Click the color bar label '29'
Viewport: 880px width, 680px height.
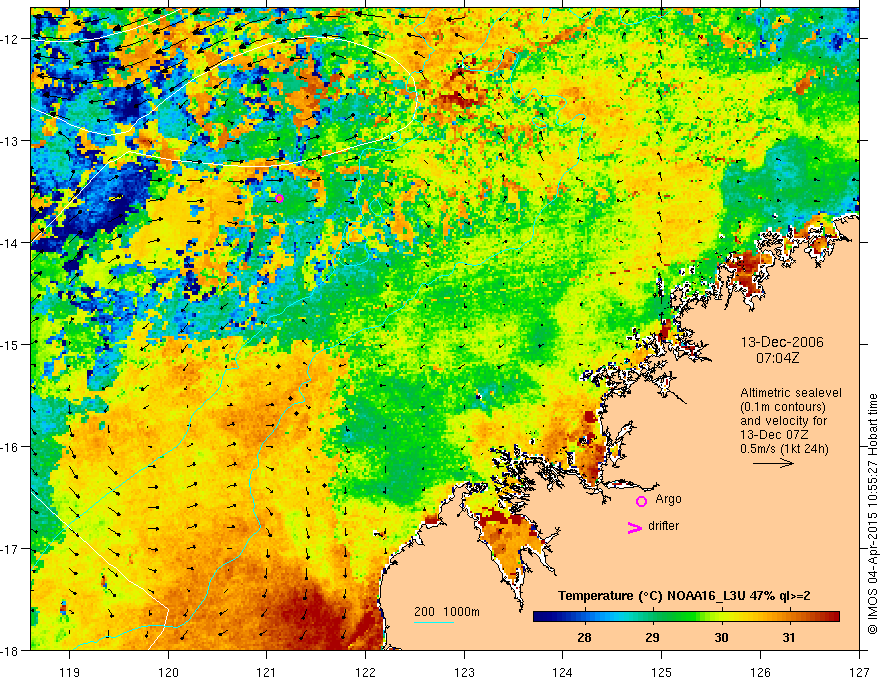click(652, 637)
